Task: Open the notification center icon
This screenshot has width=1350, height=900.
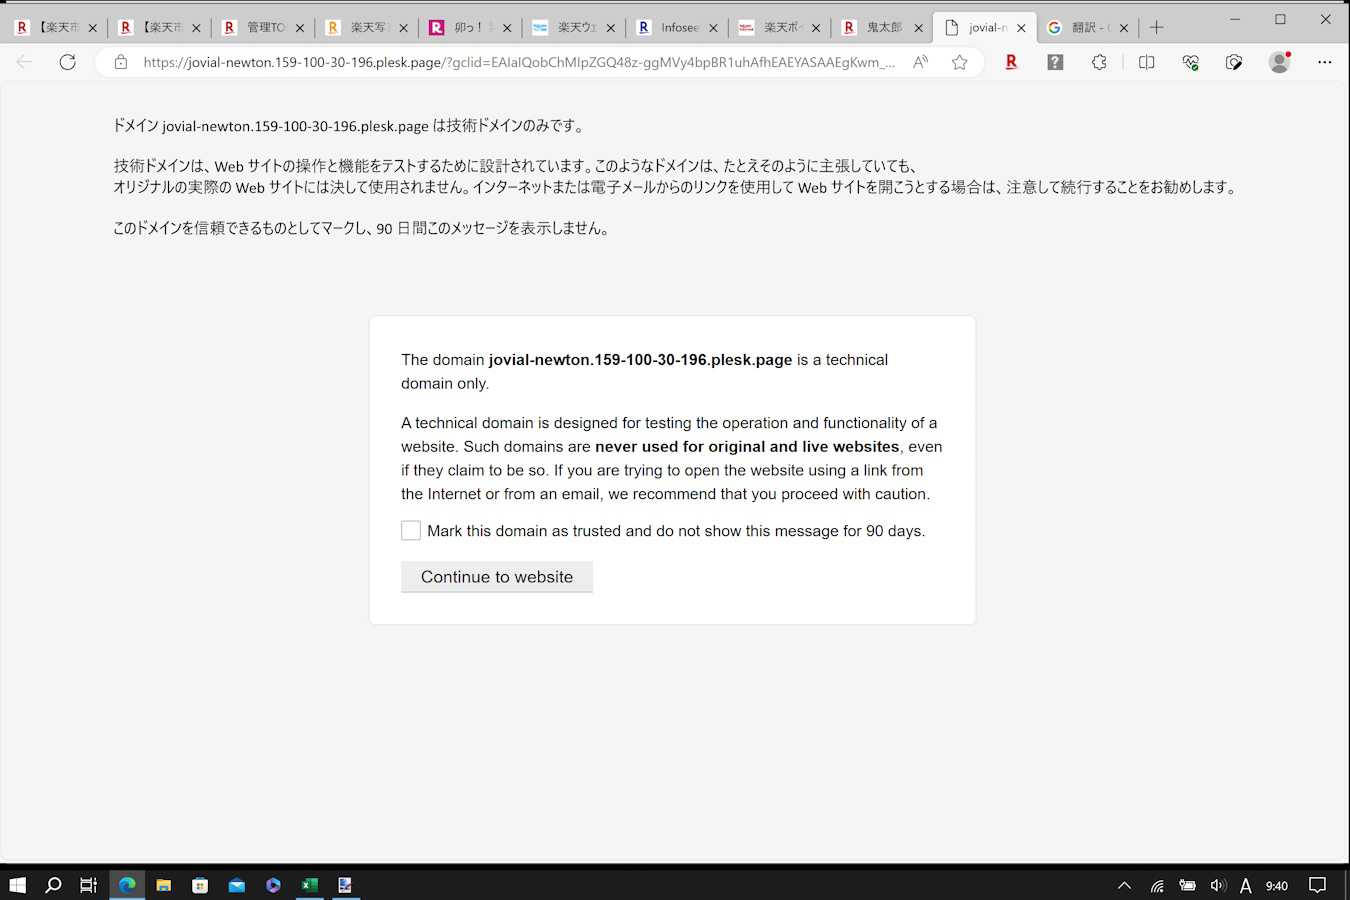Action: pos(1318,885)
